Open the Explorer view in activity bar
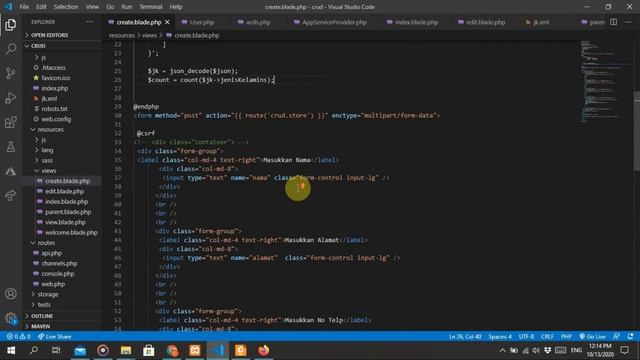The height and width of the screenshot is (360, 640). 11,25
